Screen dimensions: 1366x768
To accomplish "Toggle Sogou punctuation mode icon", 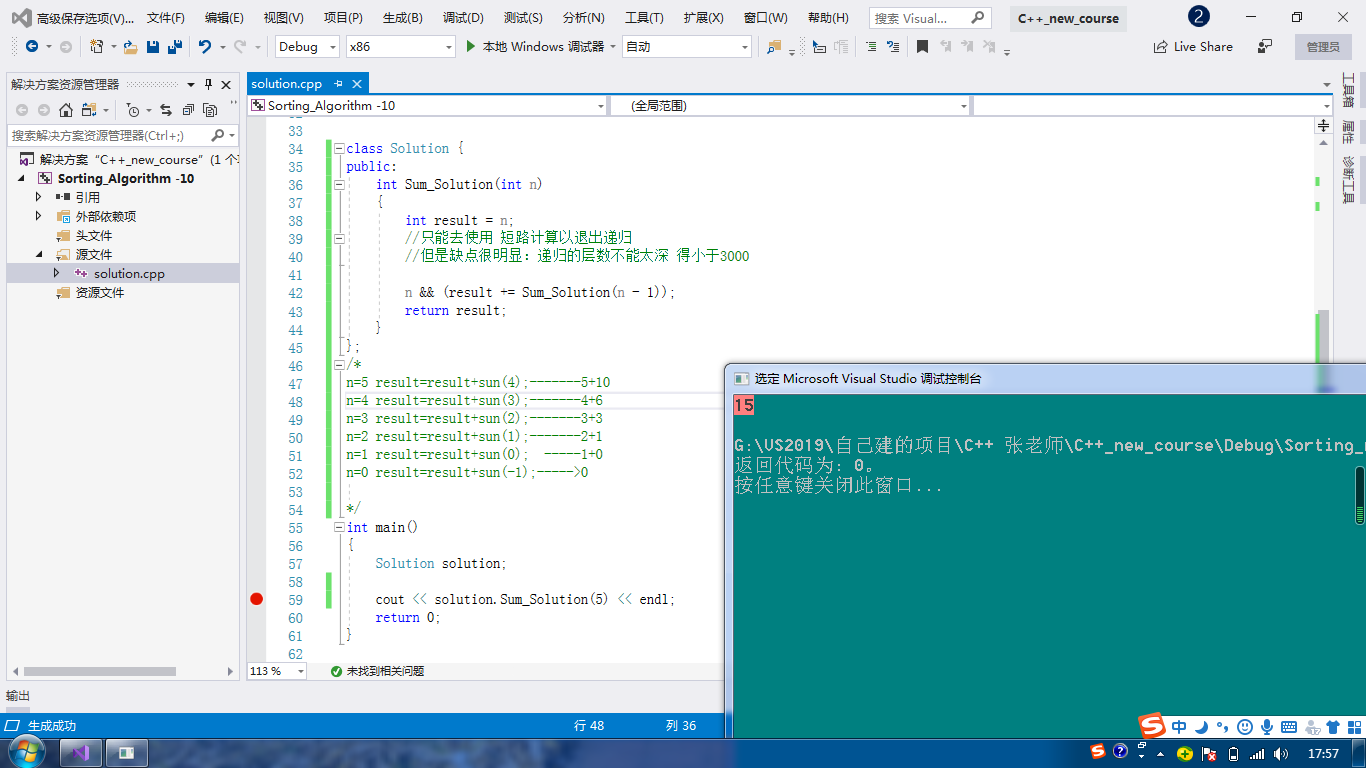I will (x=1223, y=727).
